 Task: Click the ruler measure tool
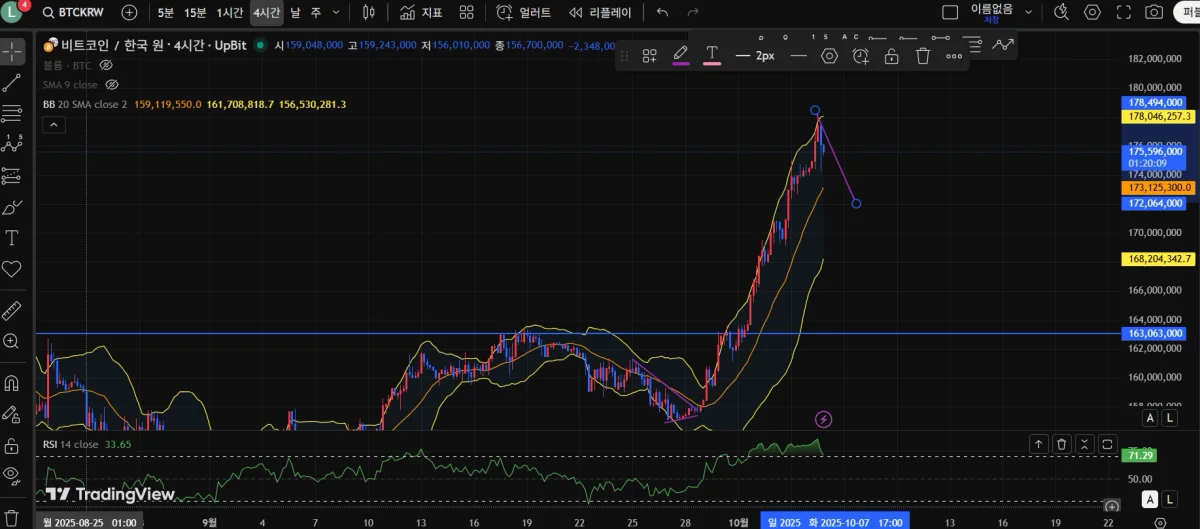coord(12,310)
